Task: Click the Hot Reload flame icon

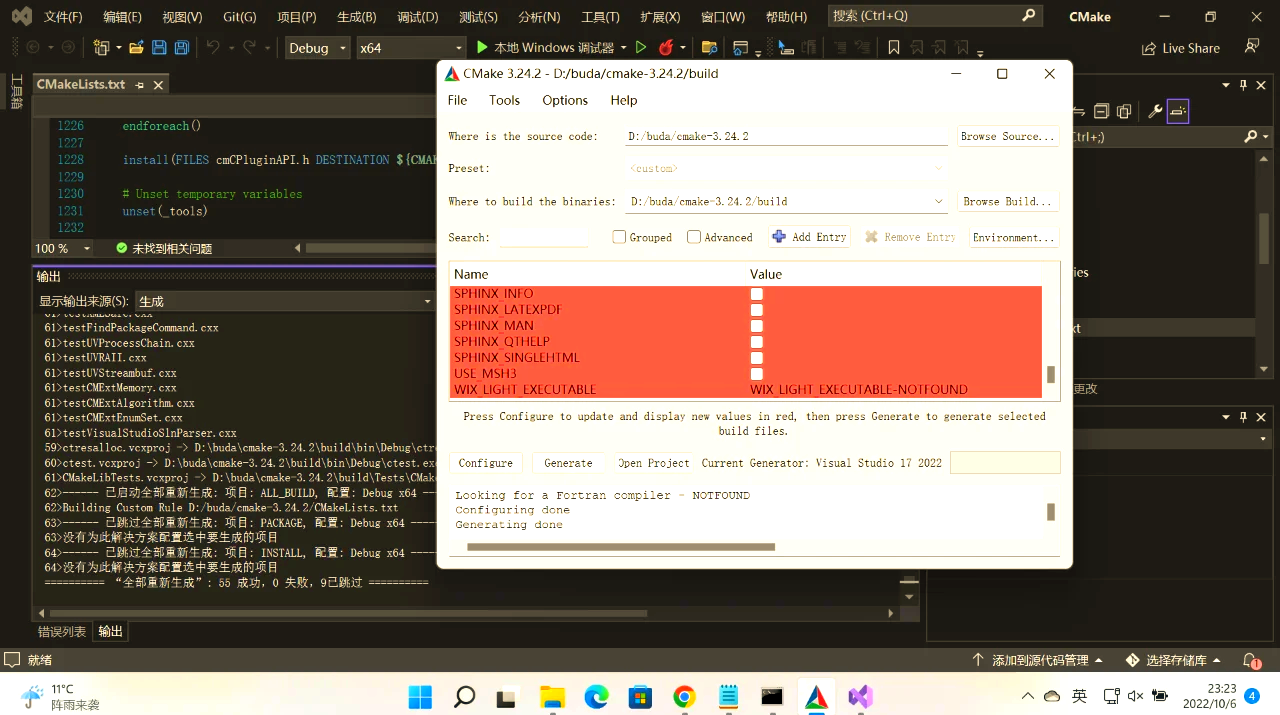Action: click(666, 48)
